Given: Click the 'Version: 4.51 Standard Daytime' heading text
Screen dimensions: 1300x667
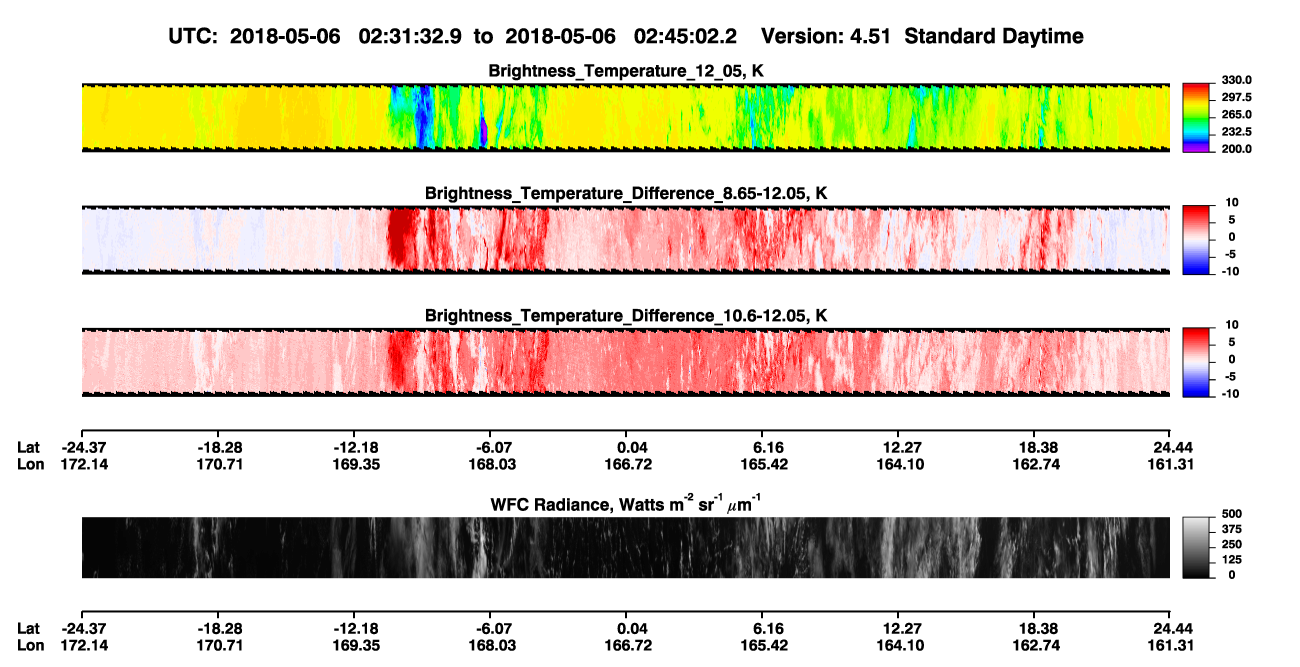Looking at the screenshot, I should (x=922, y=36).
